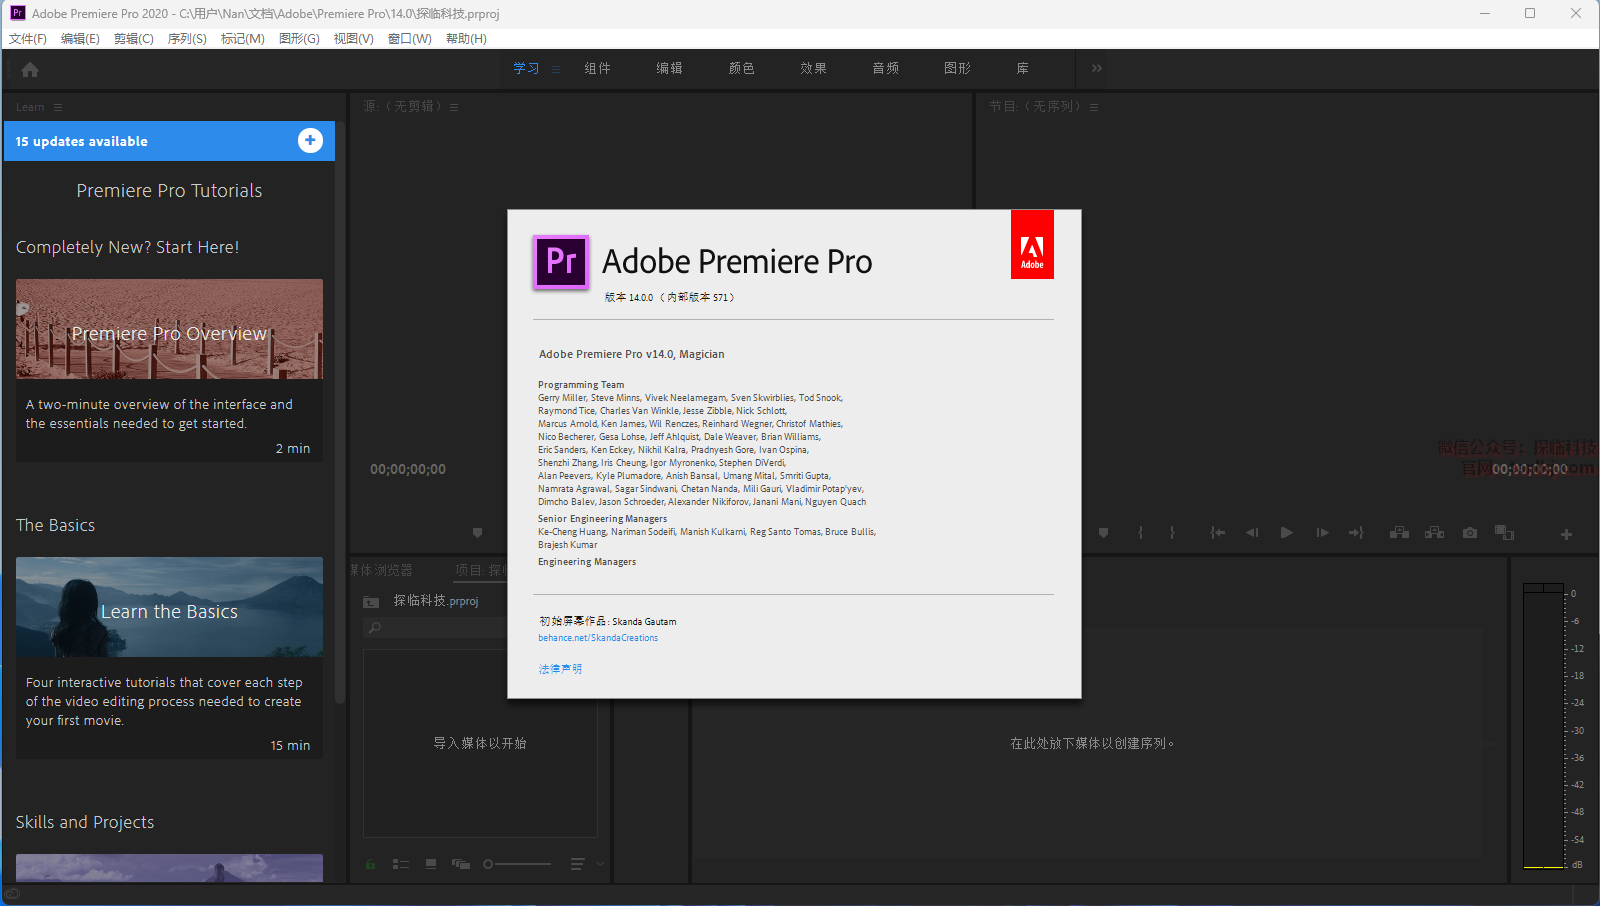1600x906 pixels.
Task: Open the Learn panel hamburger menu
Action: point(58,107)
